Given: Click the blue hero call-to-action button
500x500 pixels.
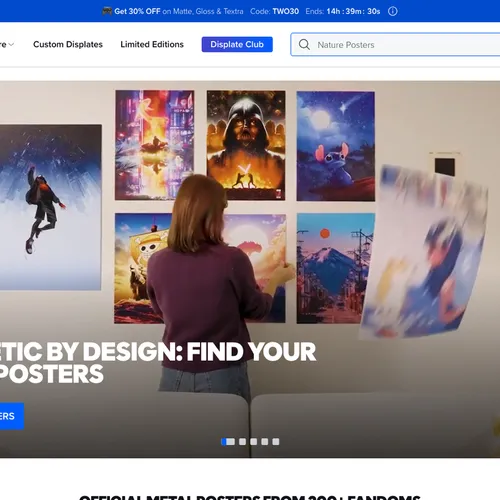Looking at the screenshot, I should tap(12, 416).
